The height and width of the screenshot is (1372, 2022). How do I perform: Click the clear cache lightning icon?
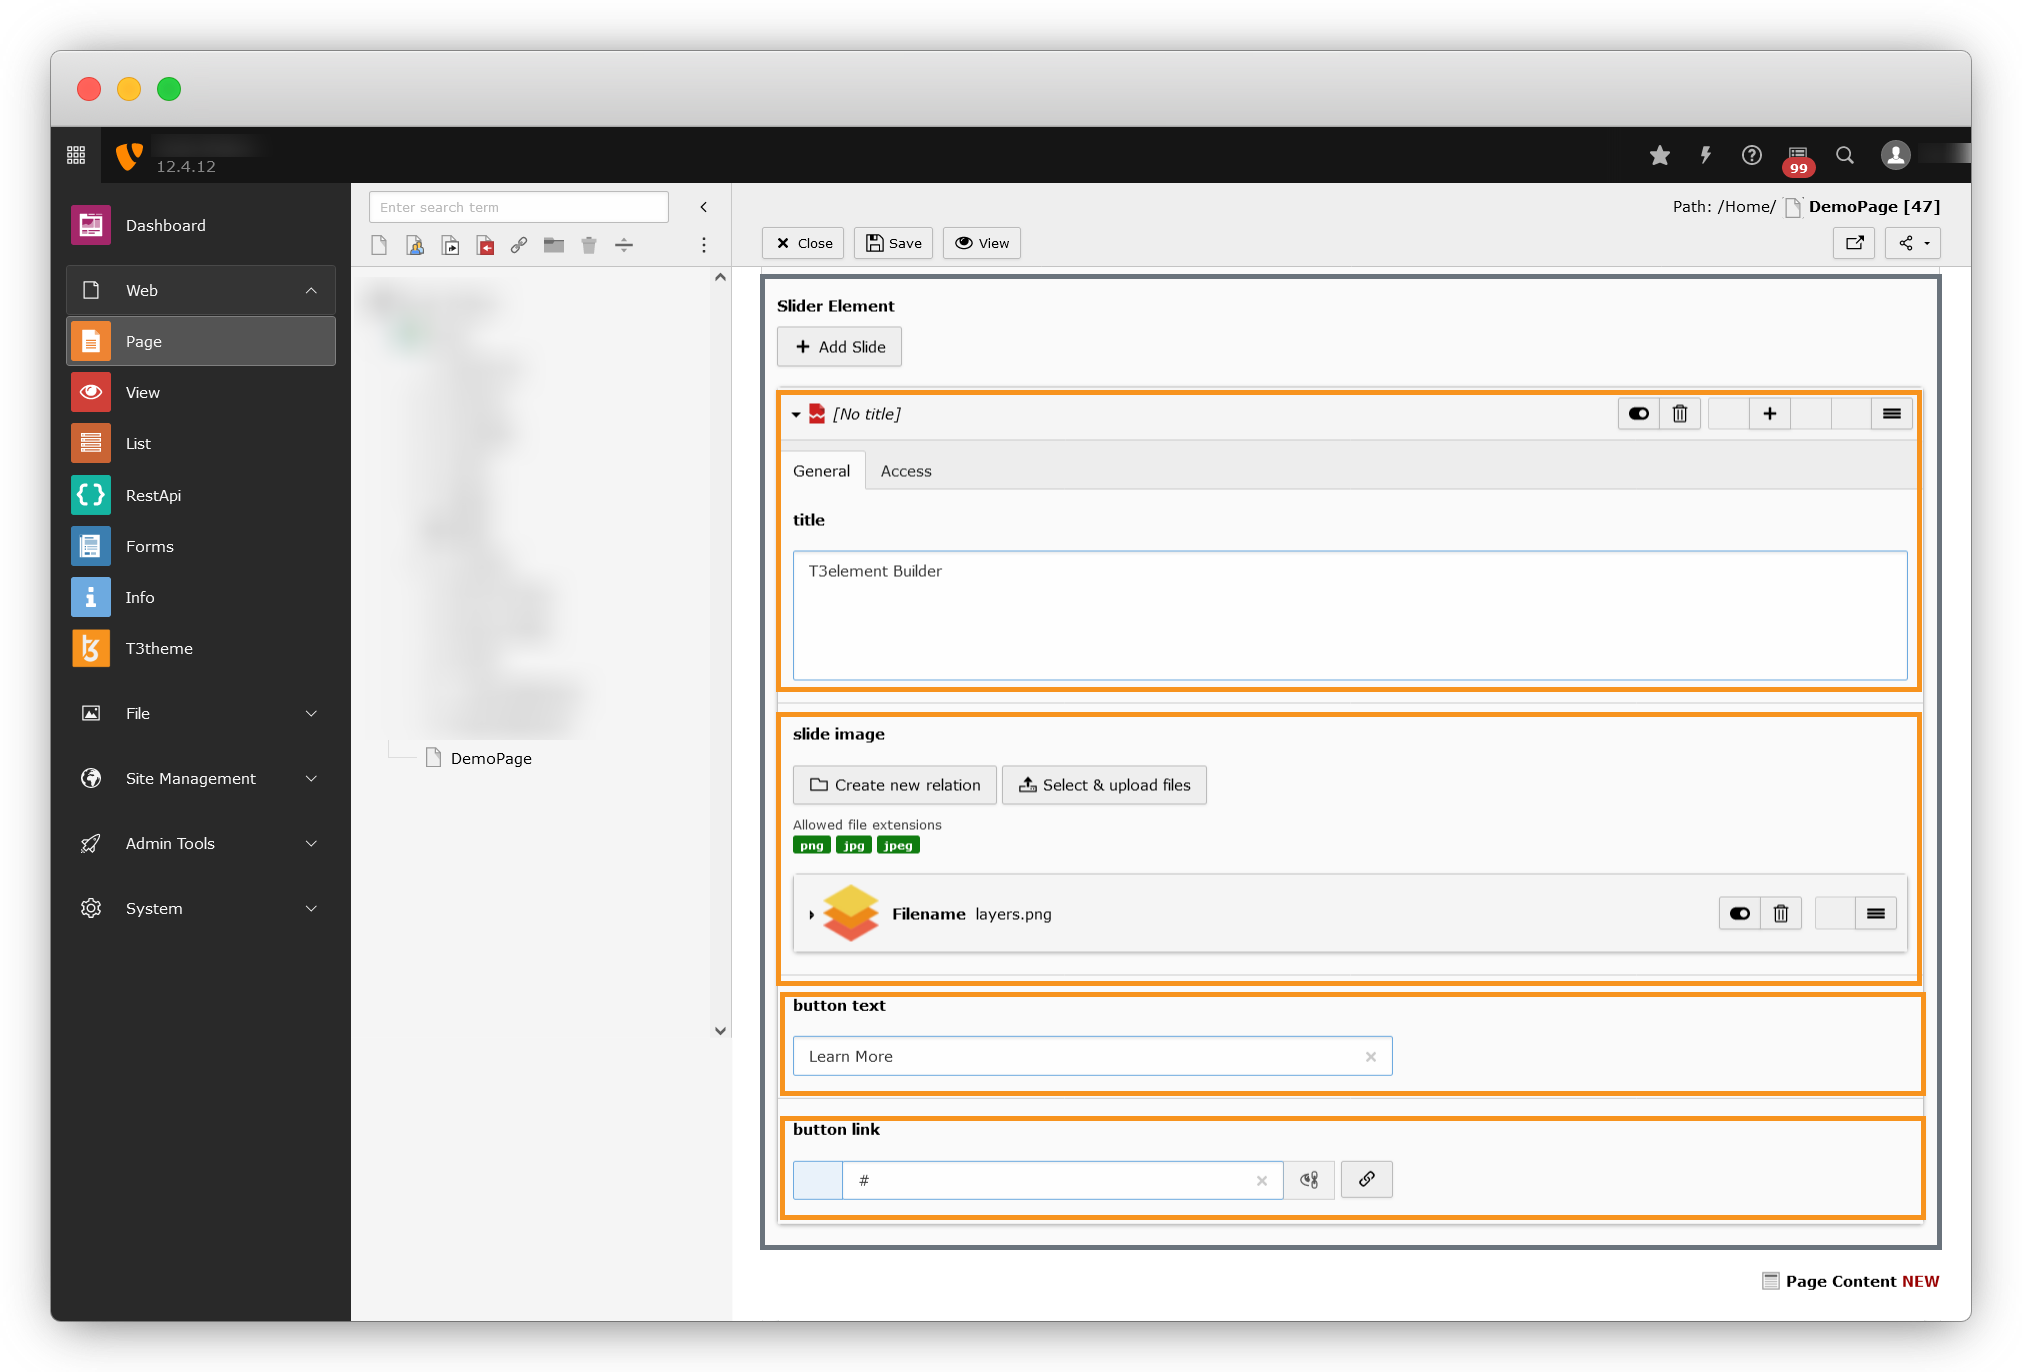[1706, 155]
